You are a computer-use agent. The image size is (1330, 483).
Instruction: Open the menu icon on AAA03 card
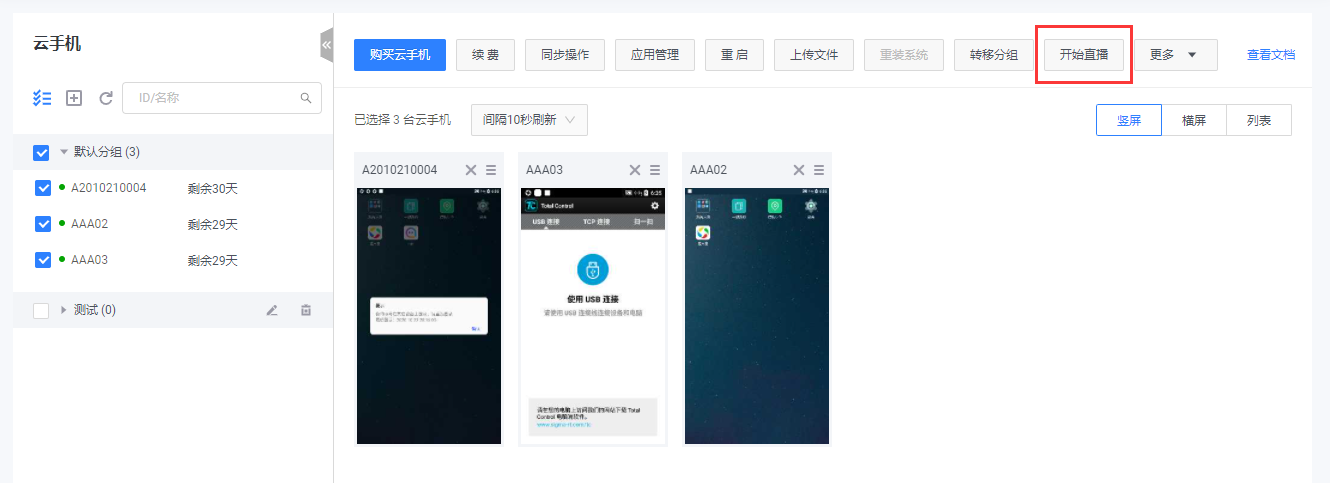point(655,170)
